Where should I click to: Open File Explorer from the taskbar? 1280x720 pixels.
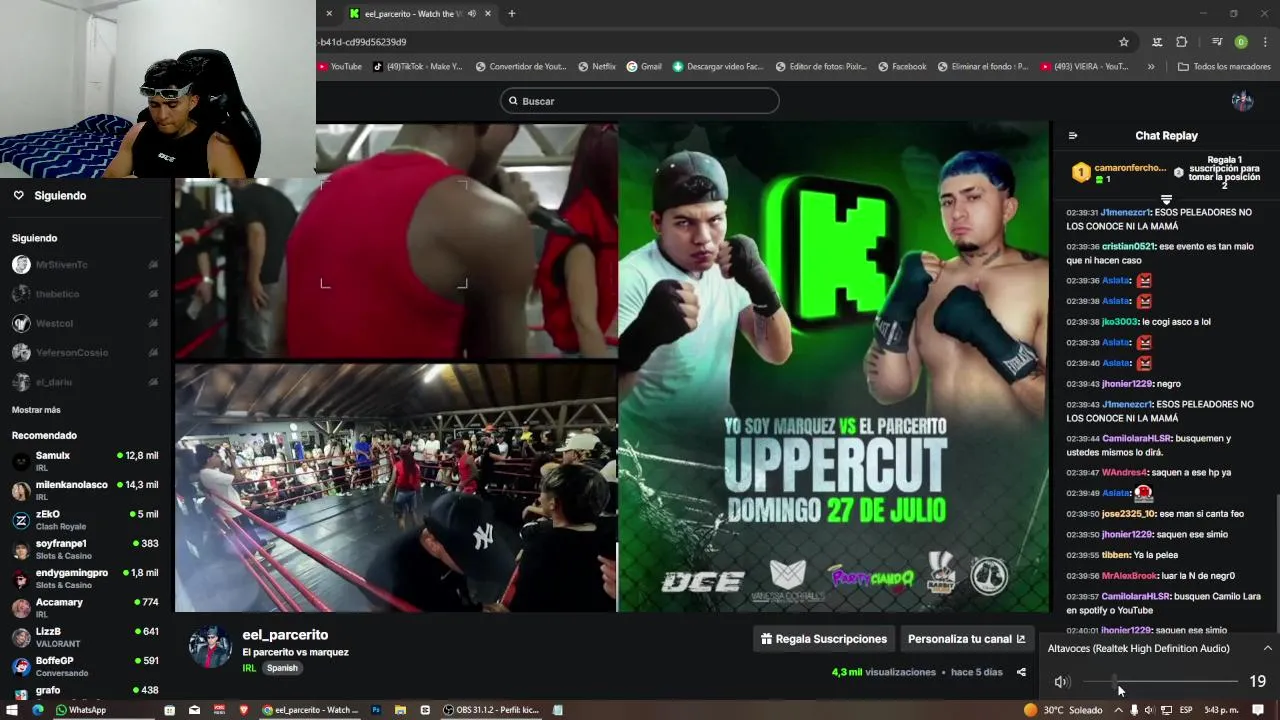[x=400, y=710]
